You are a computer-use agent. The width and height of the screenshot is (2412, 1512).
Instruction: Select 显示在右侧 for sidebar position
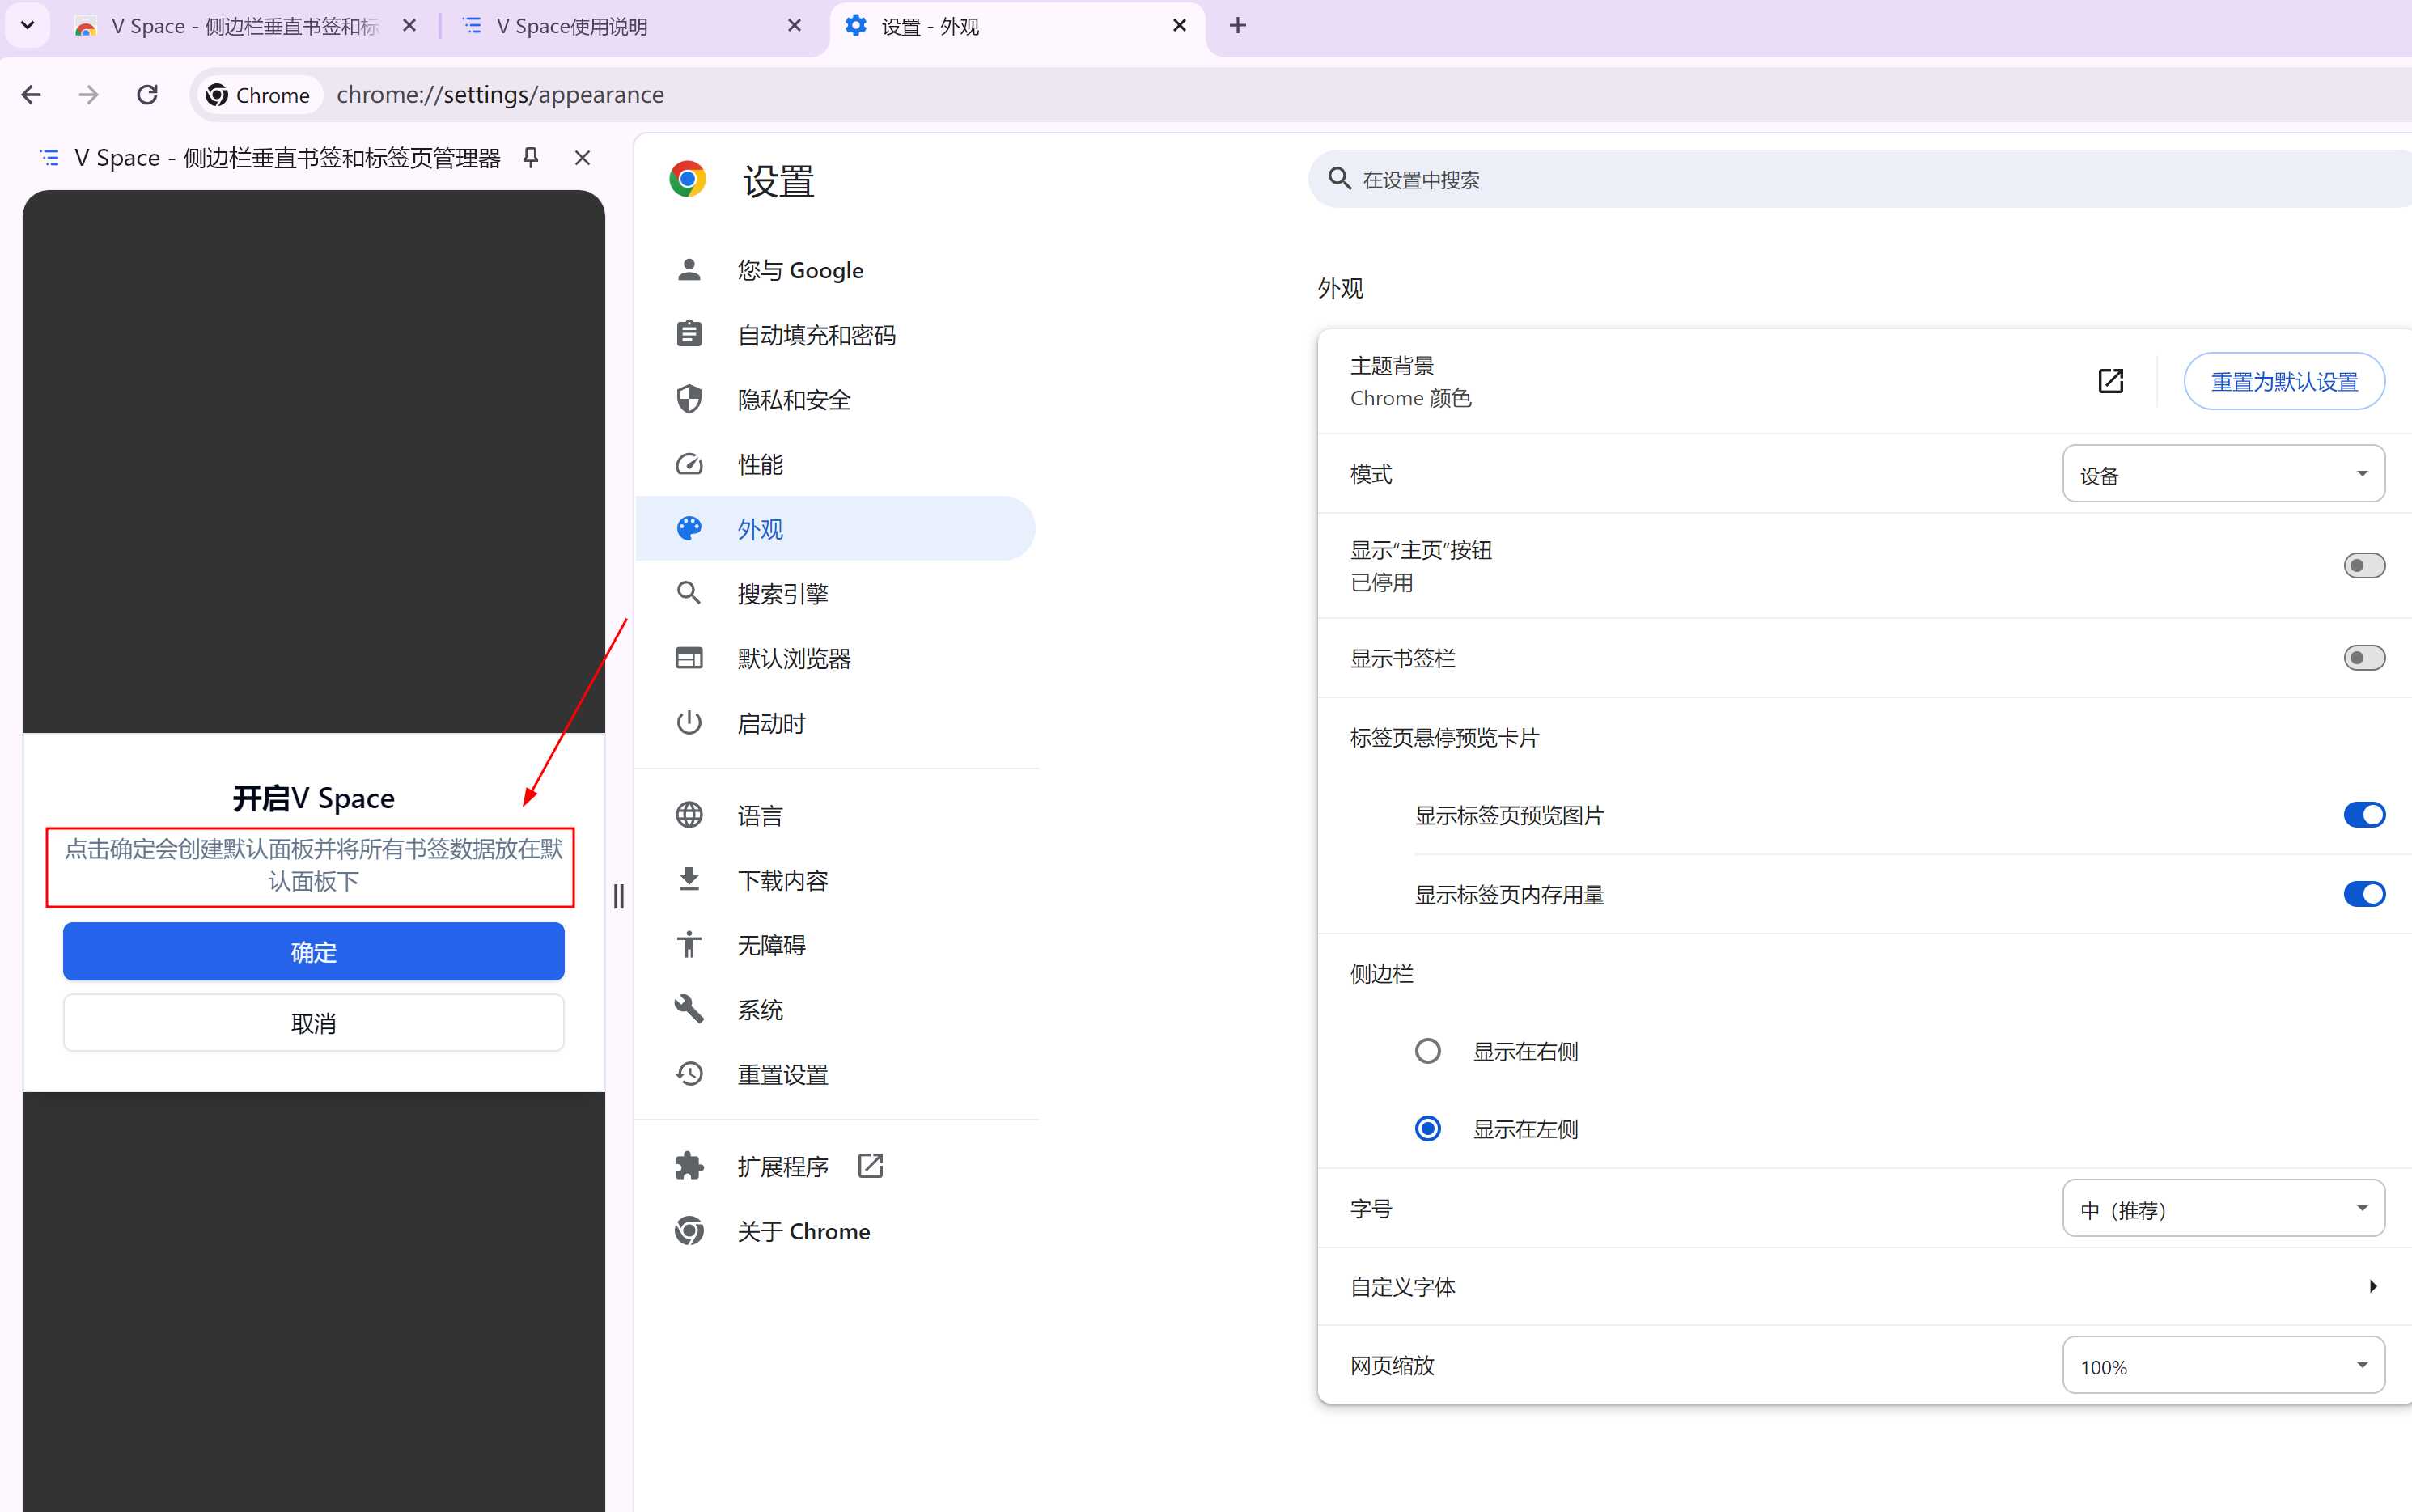pyautogui.click(x=1427, y=1050)
